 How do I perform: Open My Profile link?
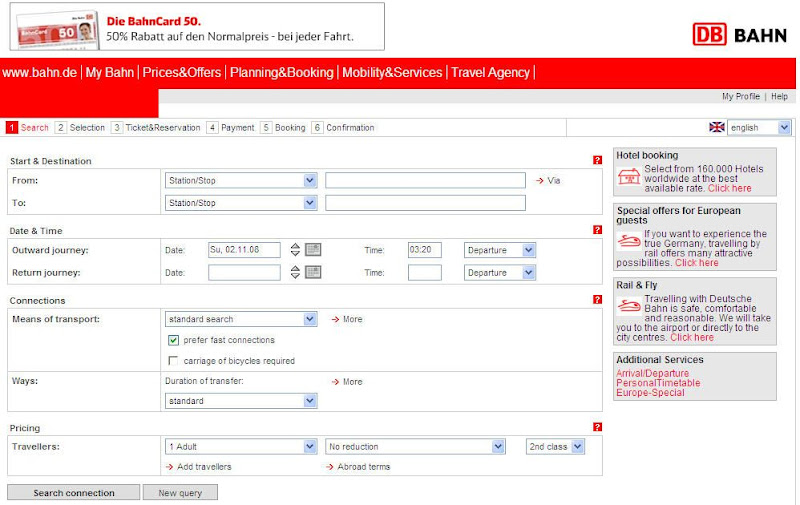740,96
